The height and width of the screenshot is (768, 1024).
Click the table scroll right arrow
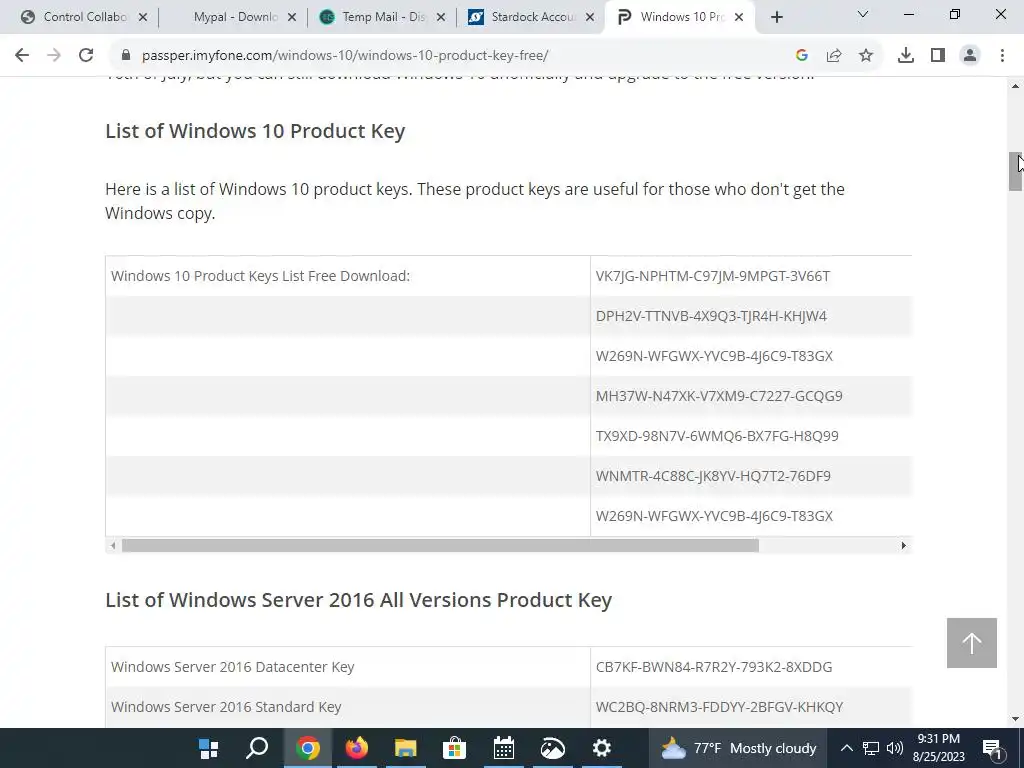pos(904,545)
